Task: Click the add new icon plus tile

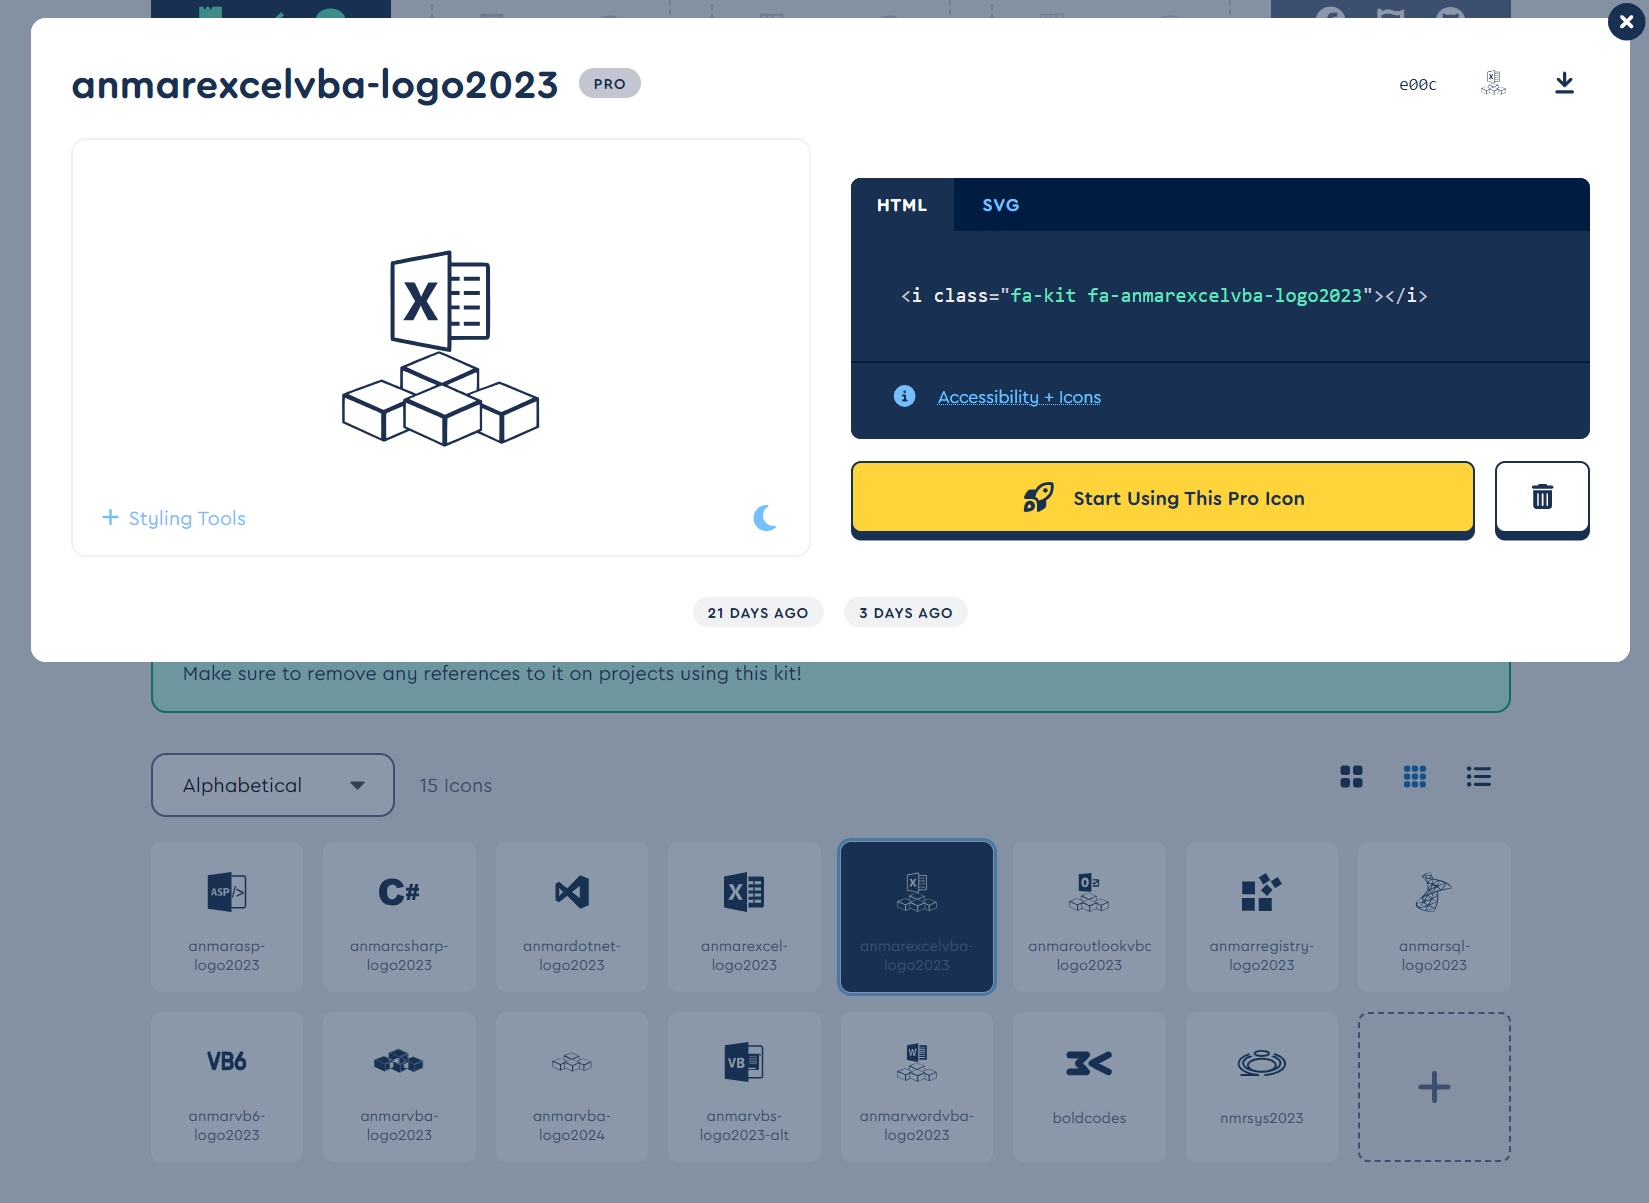Action: click(x=1433, y=1087)
